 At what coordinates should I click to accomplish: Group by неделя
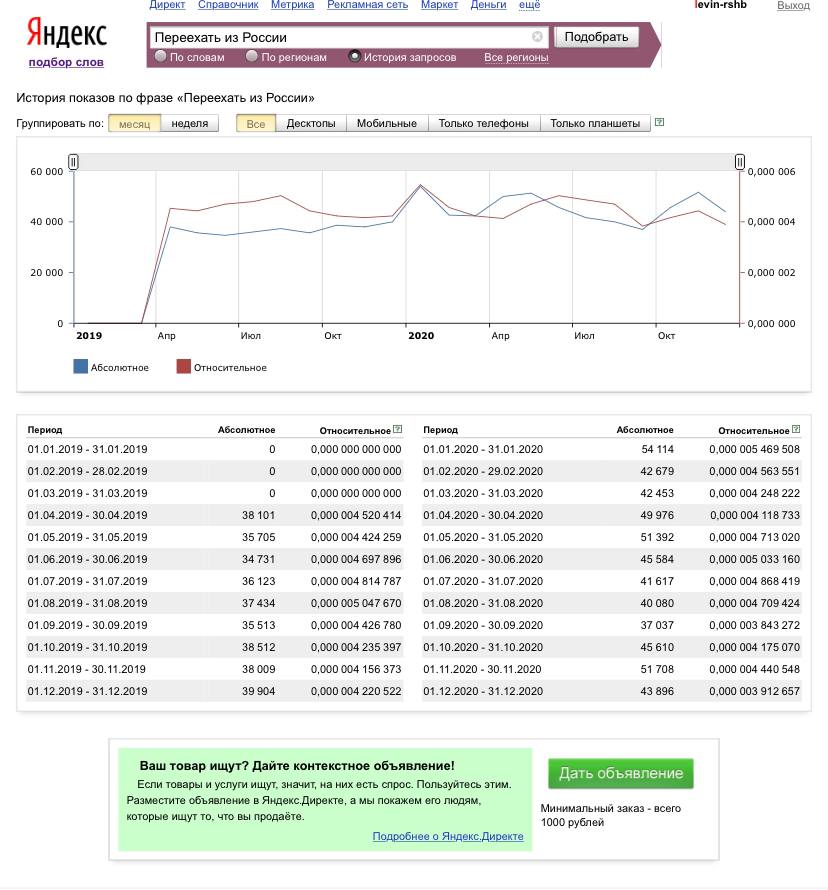pyautogui.click(x=190, y=123)
